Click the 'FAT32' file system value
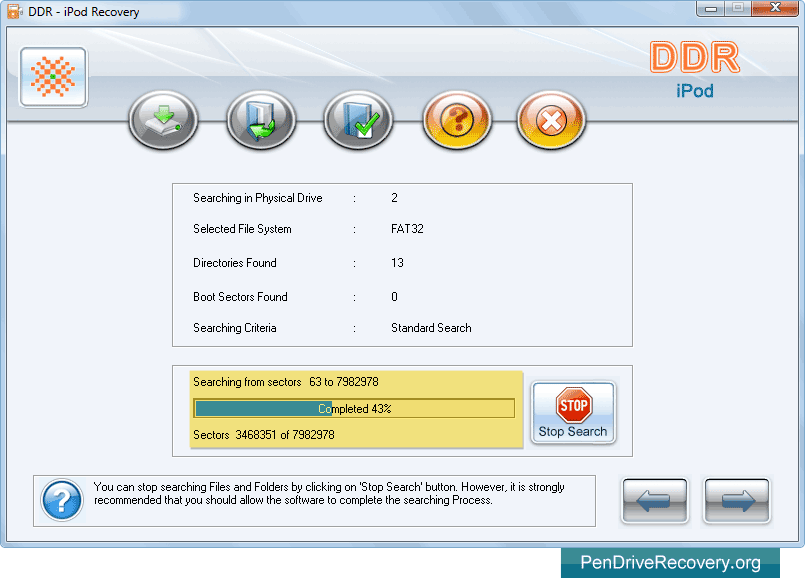The width and height of the screenshot is (805, 578). coord(407,229)
